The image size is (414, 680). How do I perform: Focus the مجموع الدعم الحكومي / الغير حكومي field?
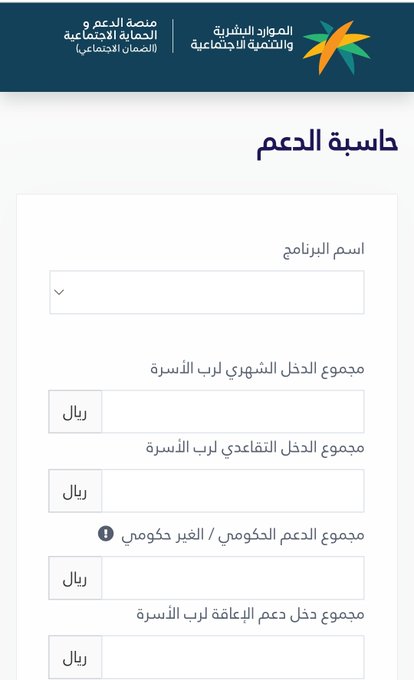pos(233,578)
